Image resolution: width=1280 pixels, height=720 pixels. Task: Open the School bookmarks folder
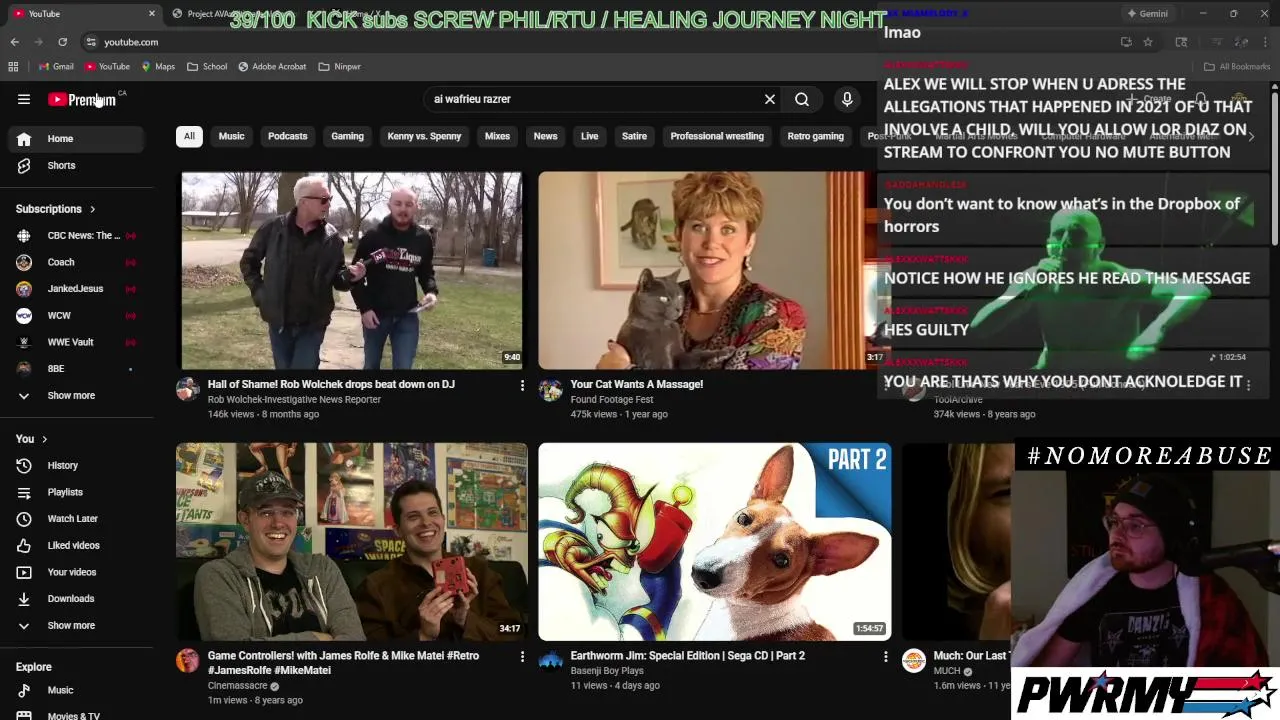pyautogui.click(x=207, y=66)
